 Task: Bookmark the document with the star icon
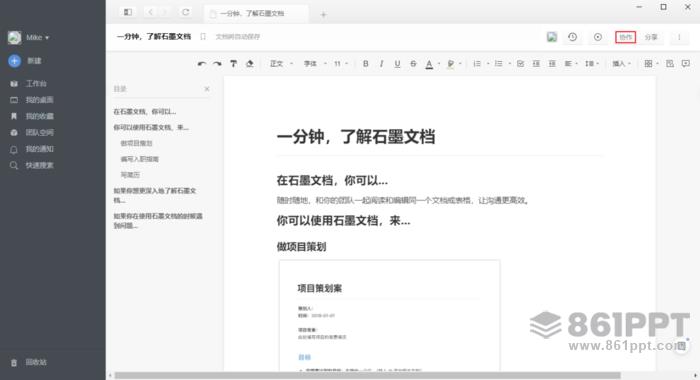click(x=203, y=37)
